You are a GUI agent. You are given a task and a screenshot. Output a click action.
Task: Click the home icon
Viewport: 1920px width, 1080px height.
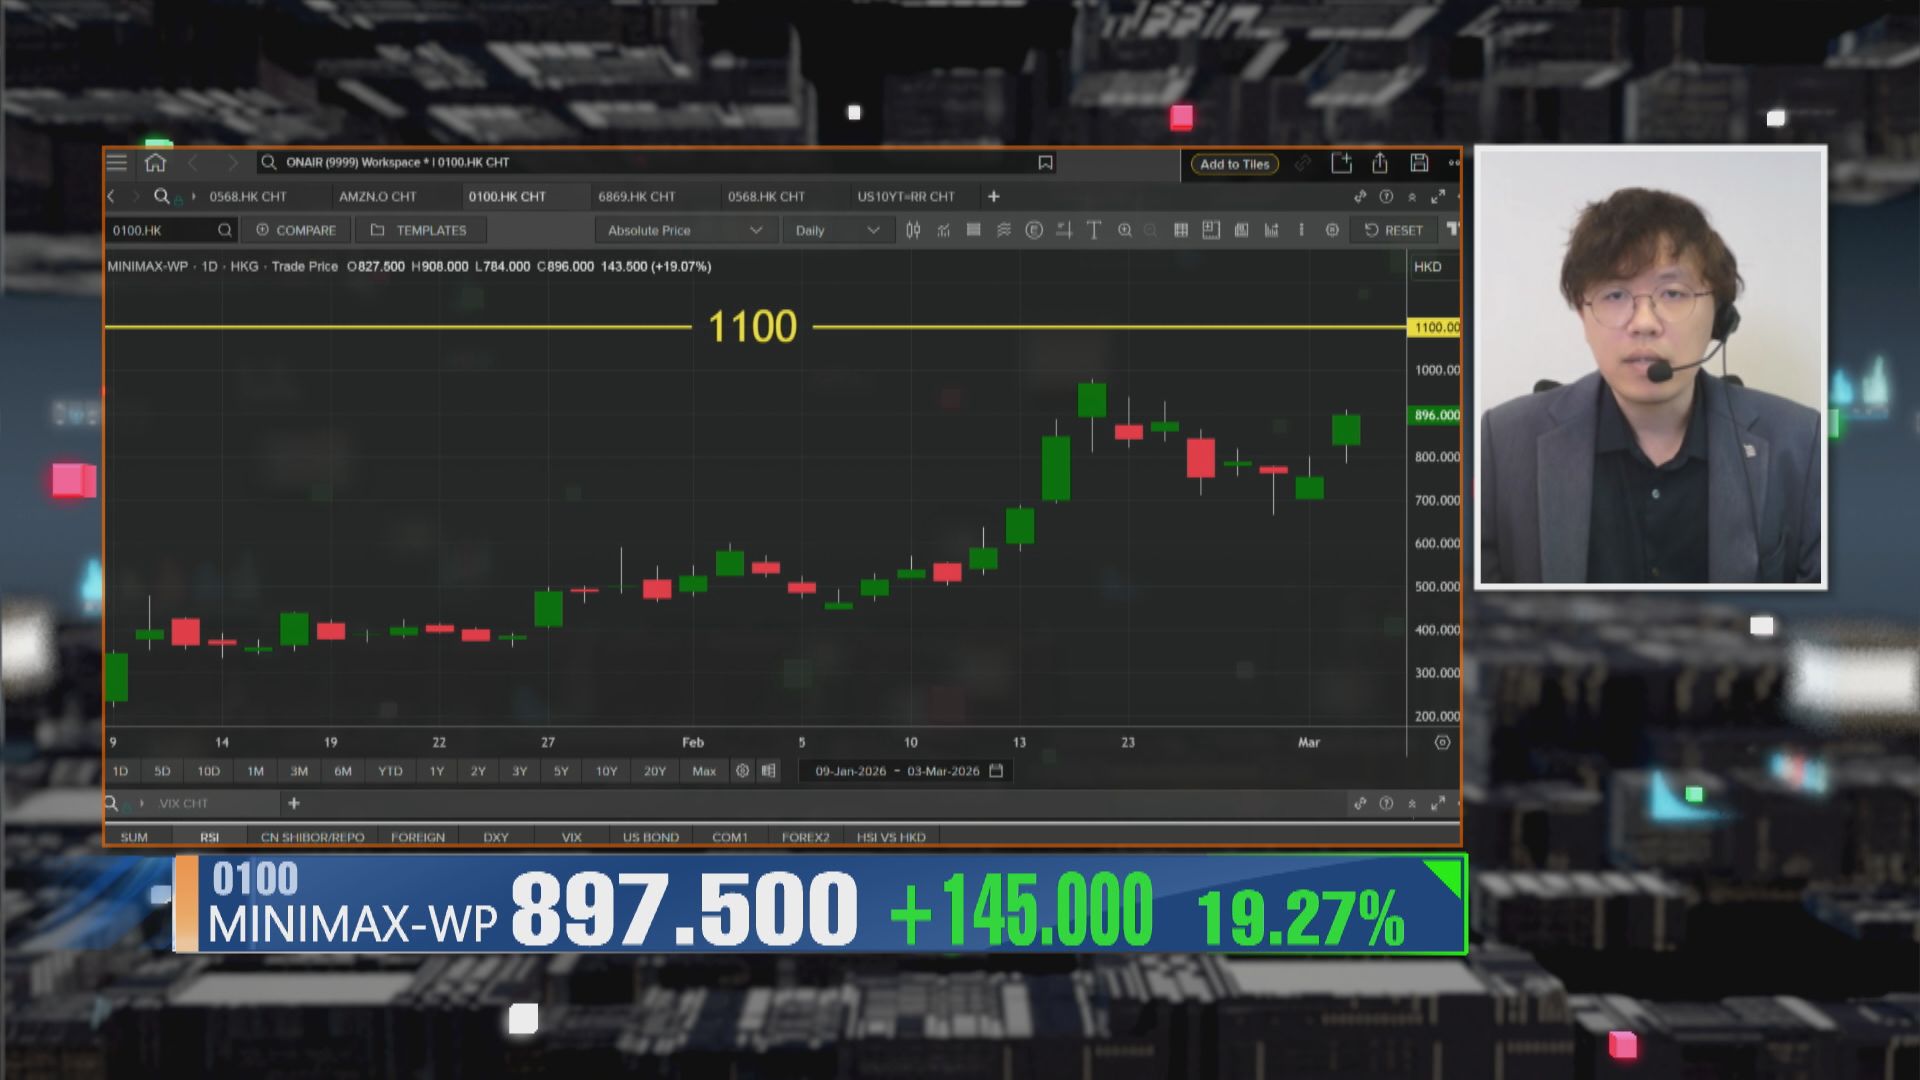click(x=155, y=163)
